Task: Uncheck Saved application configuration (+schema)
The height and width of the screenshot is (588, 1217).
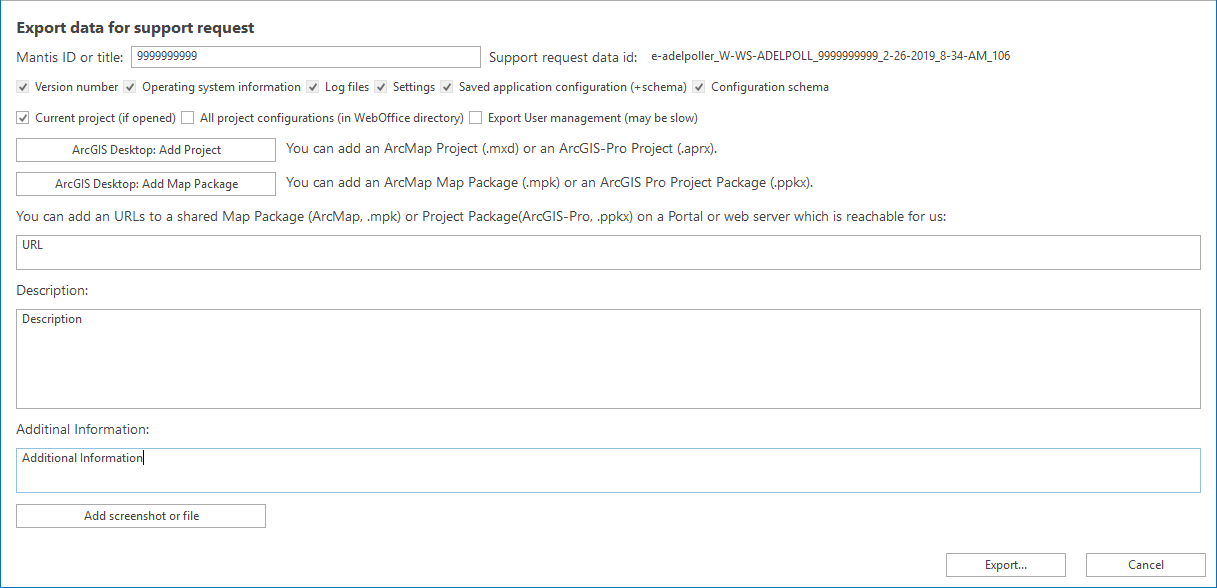Action: (447, 87)
